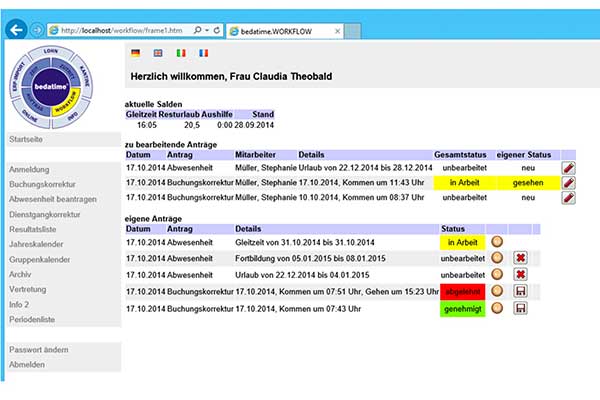
Task: Choose the Italian flag language option
Action: 181,52
